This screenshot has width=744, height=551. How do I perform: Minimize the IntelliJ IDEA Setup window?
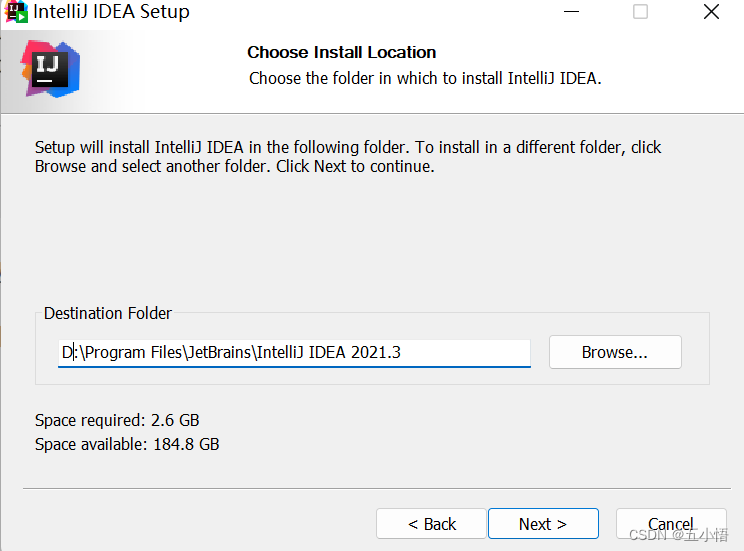coord(570,12)
